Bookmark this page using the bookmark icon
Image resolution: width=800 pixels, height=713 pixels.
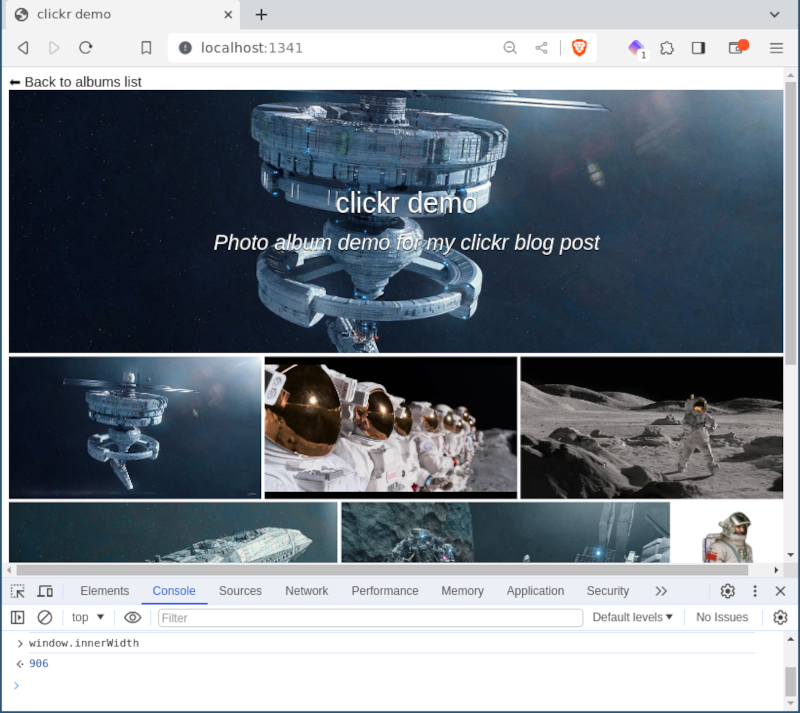click(146, 47)
